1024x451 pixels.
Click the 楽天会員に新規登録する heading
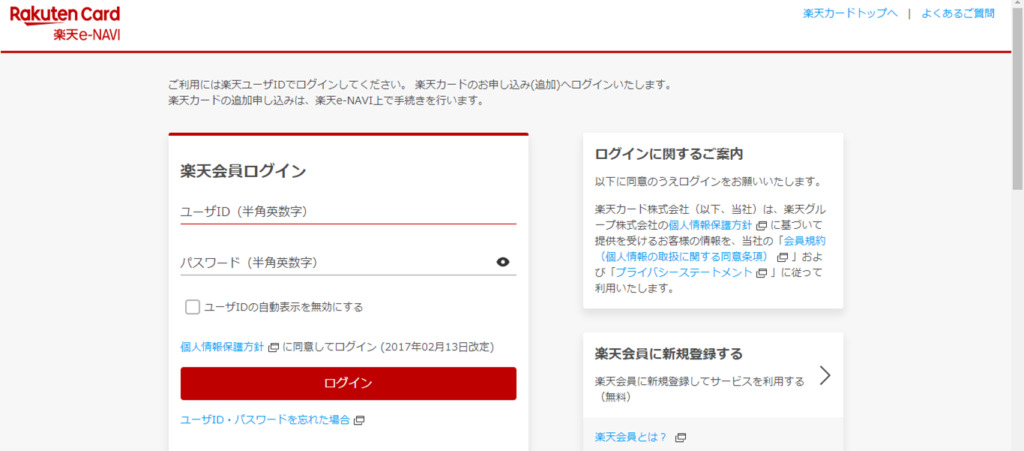point(669,354)
